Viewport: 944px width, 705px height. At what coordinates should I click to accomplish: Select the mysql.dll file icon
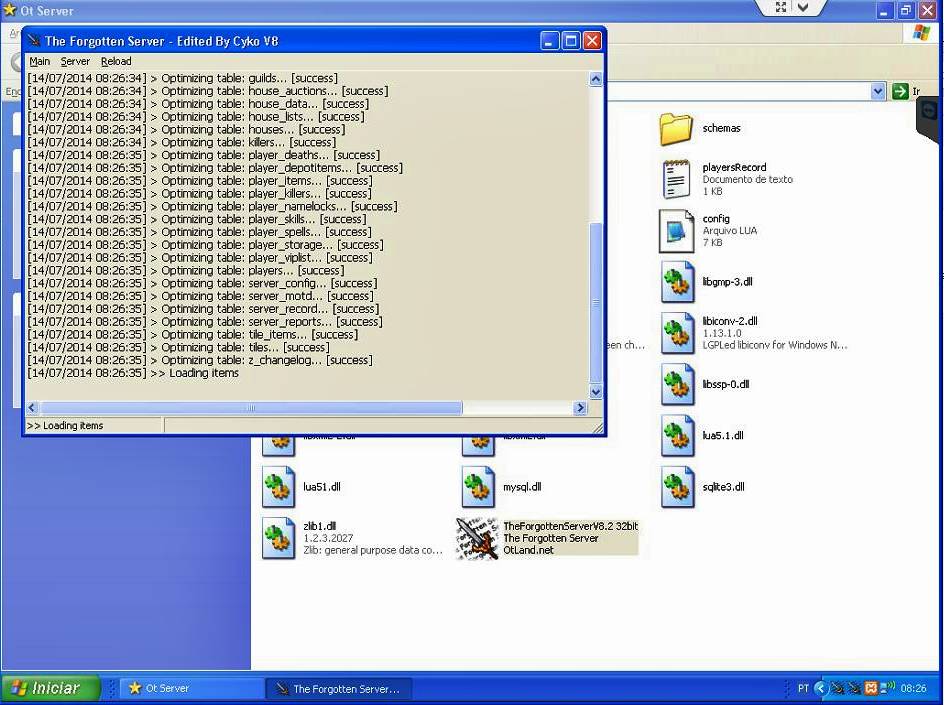tap(478, 486)
